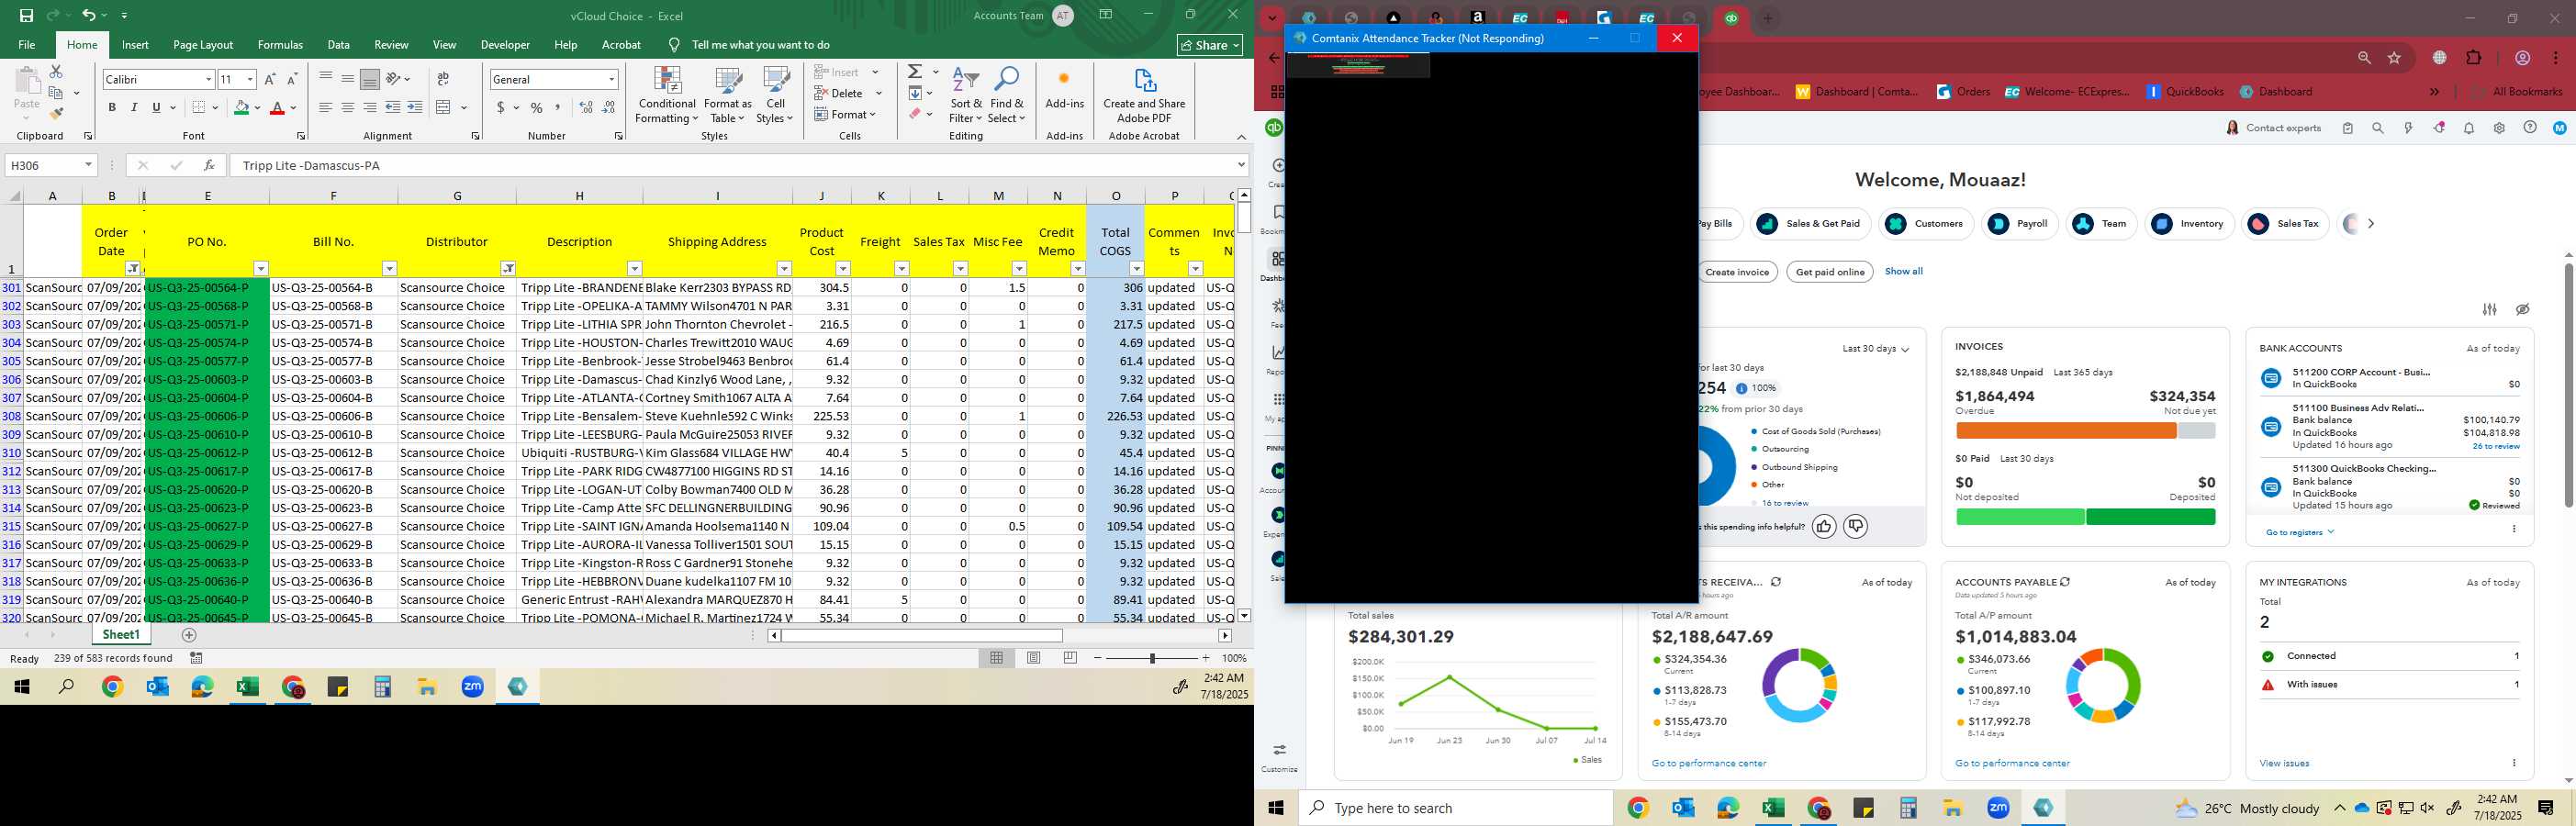The width and height of the screenshot is (2576, 826).
Task: Open Zoom from the right taskbar
Action: point(1998,808)
